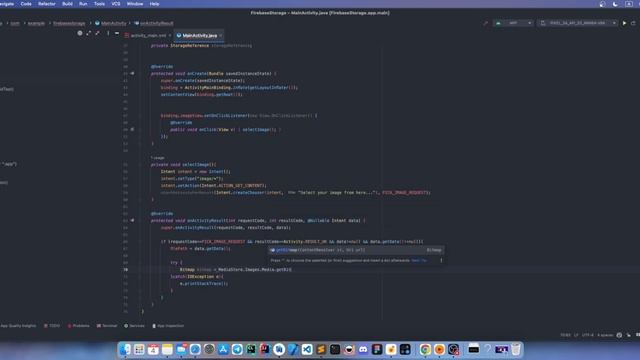Close the activity_main.xml tab
The height and width of the screenshot is (360, 640).
(170, 36)
